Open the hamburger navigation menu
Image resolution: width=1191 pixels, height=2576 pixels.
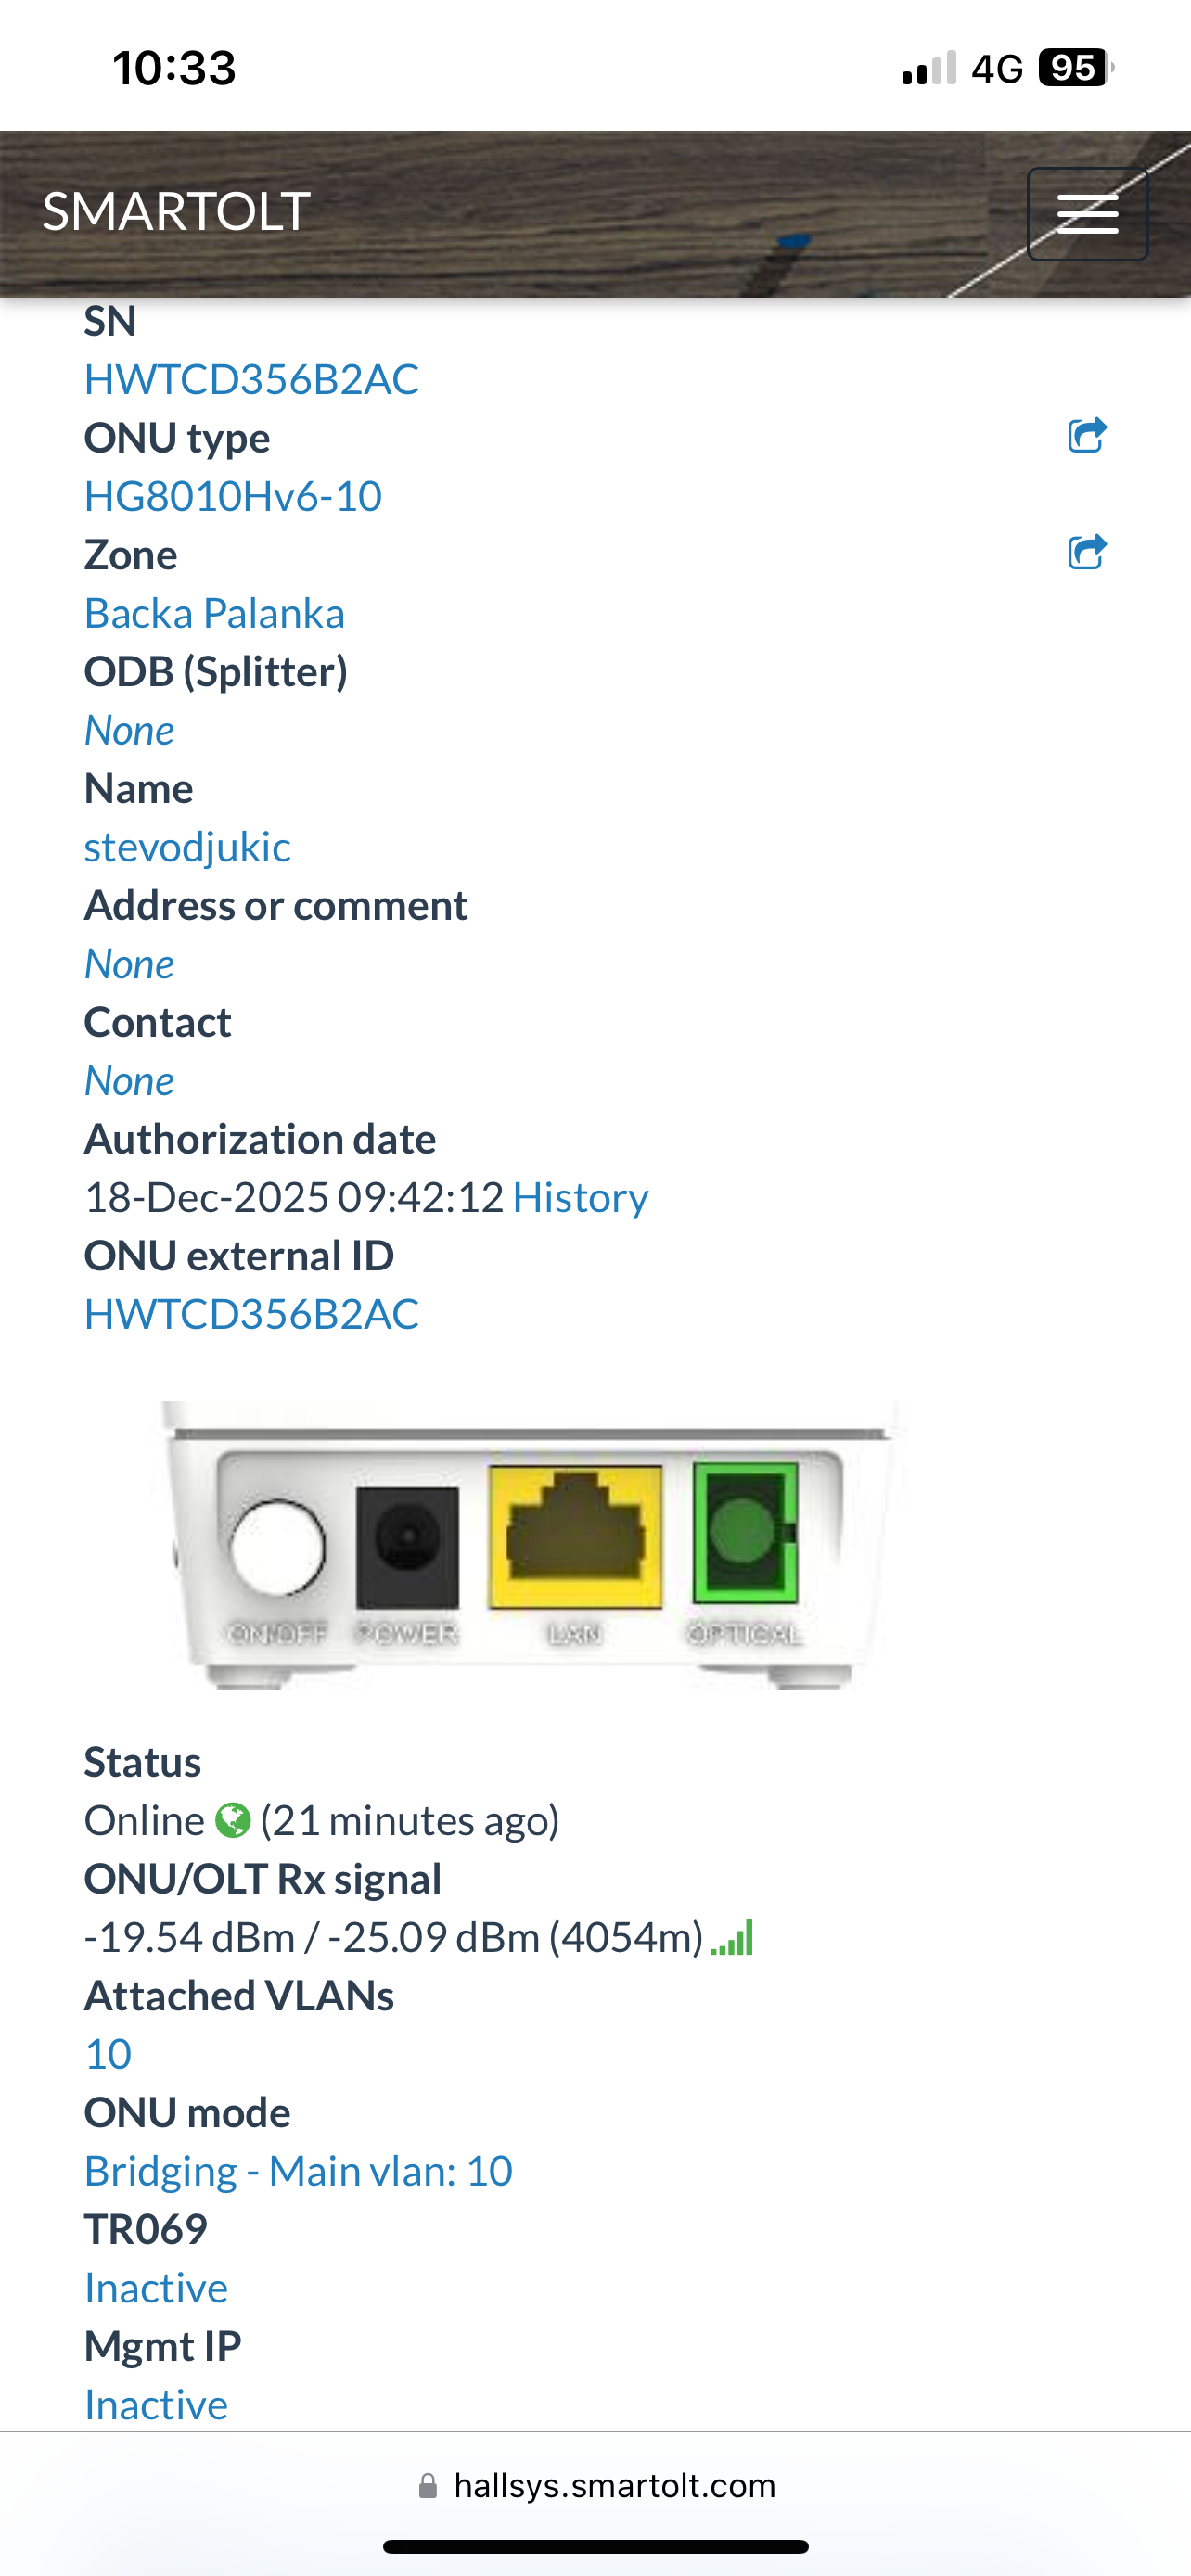tap(1087, 214)
